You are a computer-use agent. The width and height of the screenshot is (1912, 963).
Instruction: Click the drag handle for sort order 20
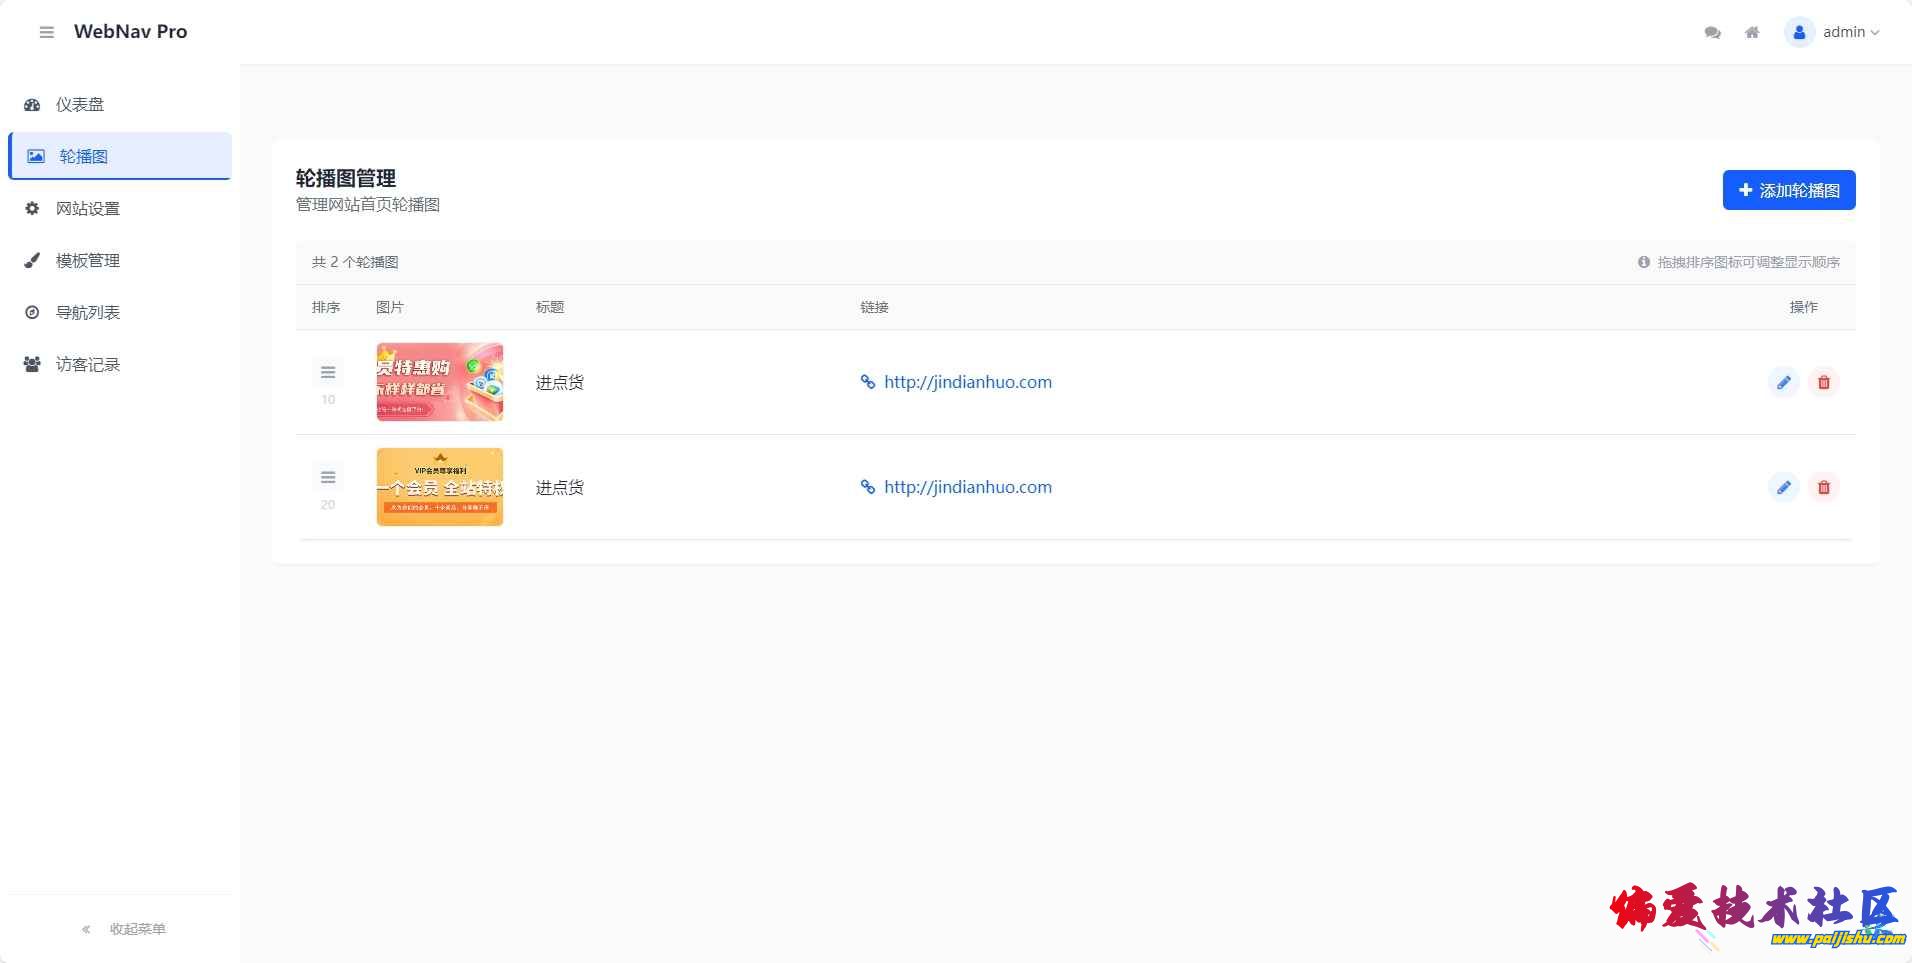pyautogui.click(x=328, y=478)
